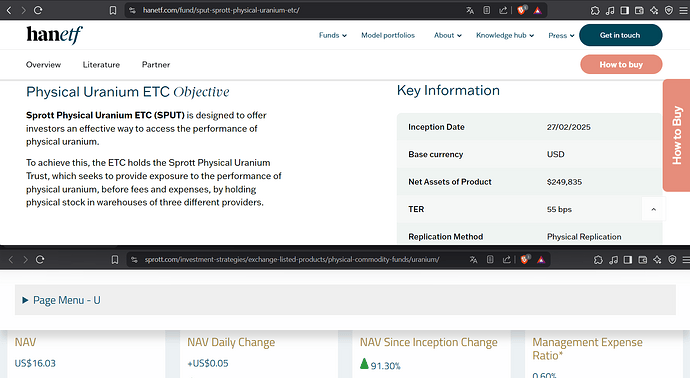This screenshot has height=378, width=690.
Task: Collapse the TER row chevron
Action: [653, 209]
